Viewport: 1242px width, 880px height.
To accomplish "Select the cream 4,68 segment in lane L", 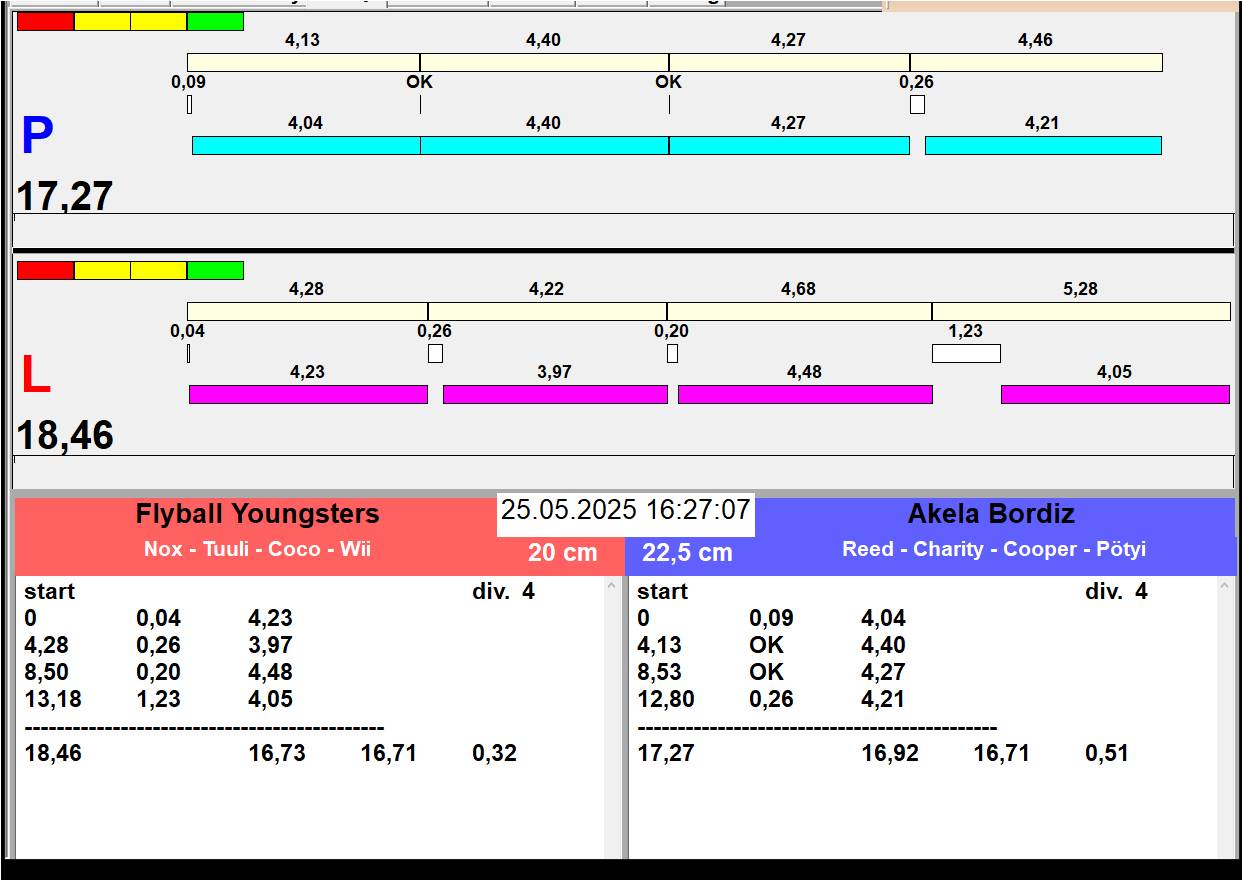I will (x=799, y=311).
